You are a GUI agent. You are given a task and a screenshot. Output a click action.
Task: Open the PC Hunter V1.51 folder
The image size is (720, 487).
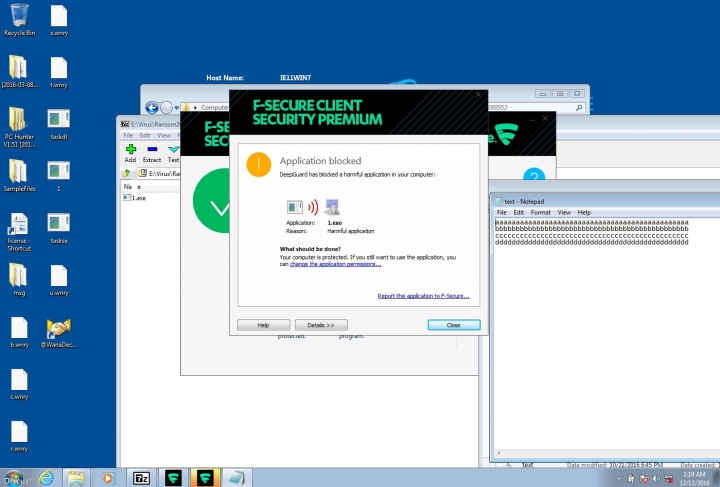[x=19, y=127]
